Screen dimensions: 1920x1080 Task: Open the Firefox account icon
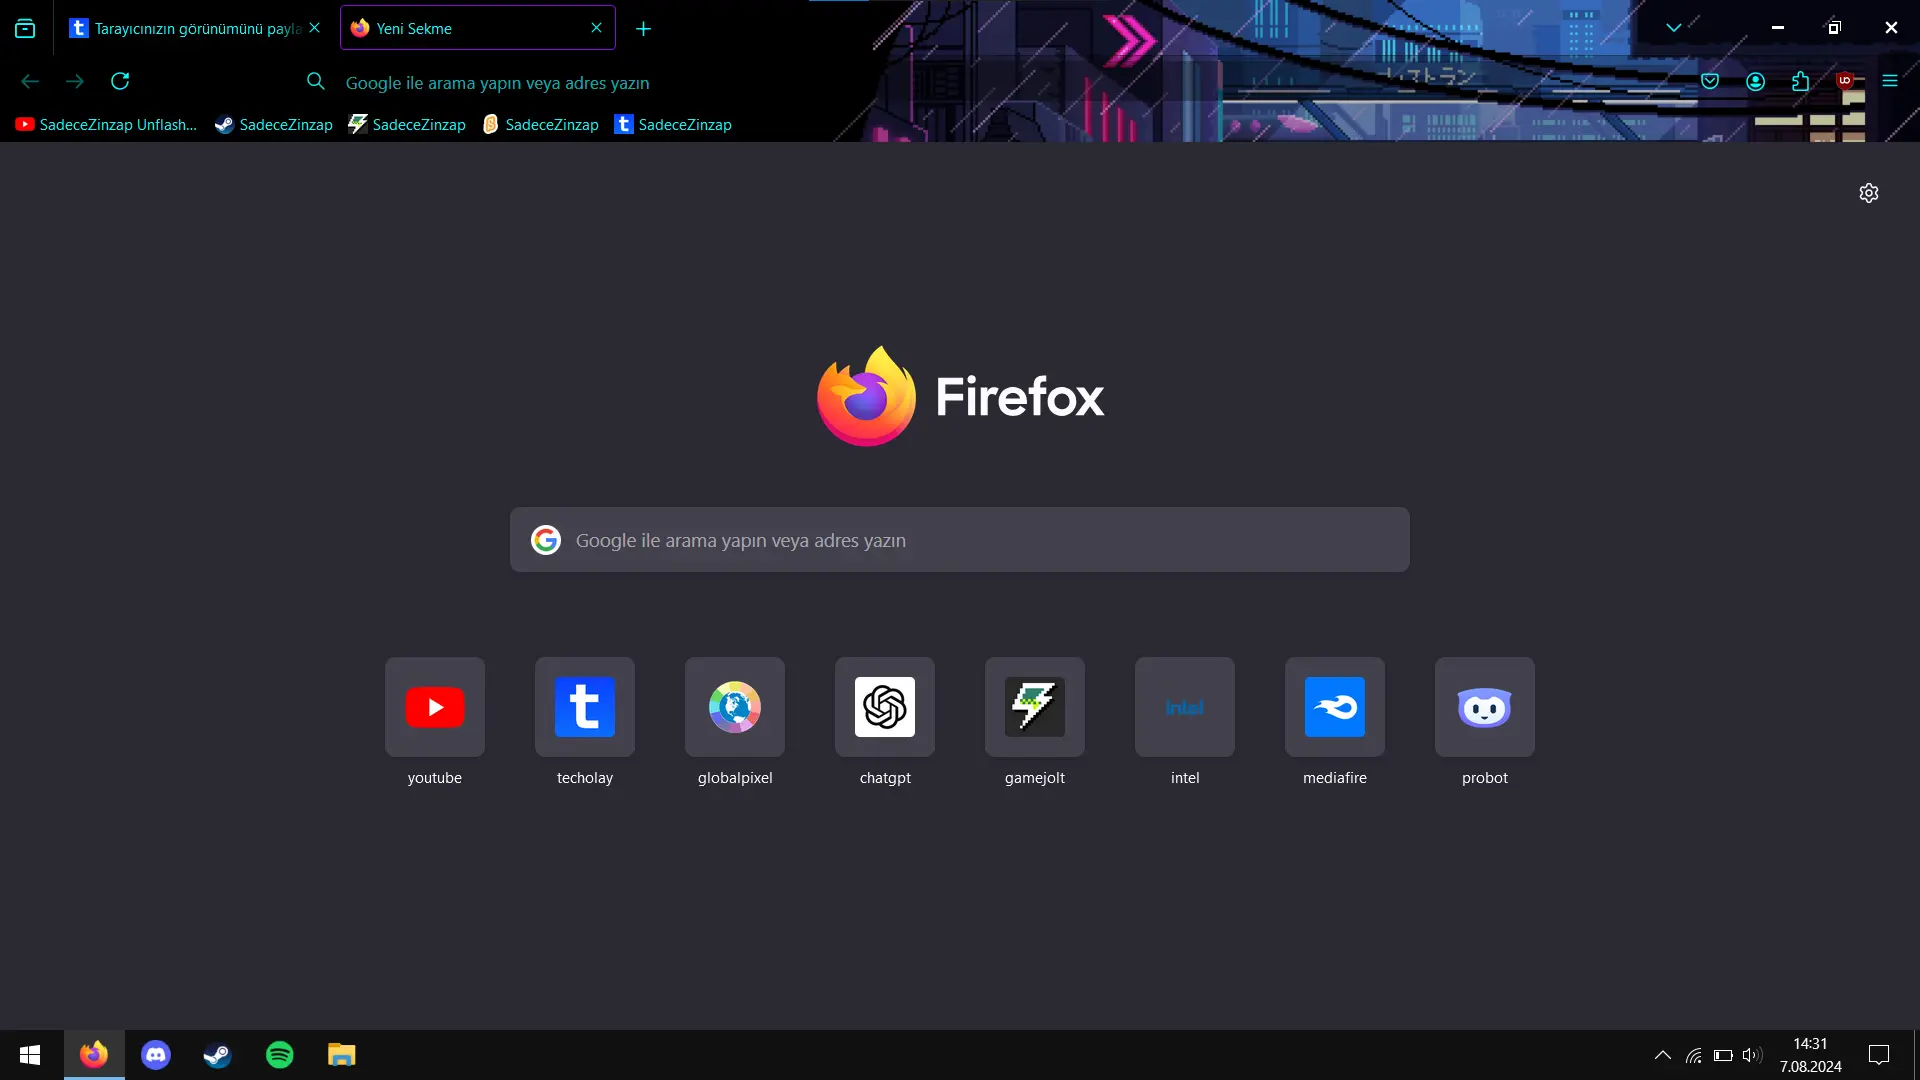point(1755,81)
